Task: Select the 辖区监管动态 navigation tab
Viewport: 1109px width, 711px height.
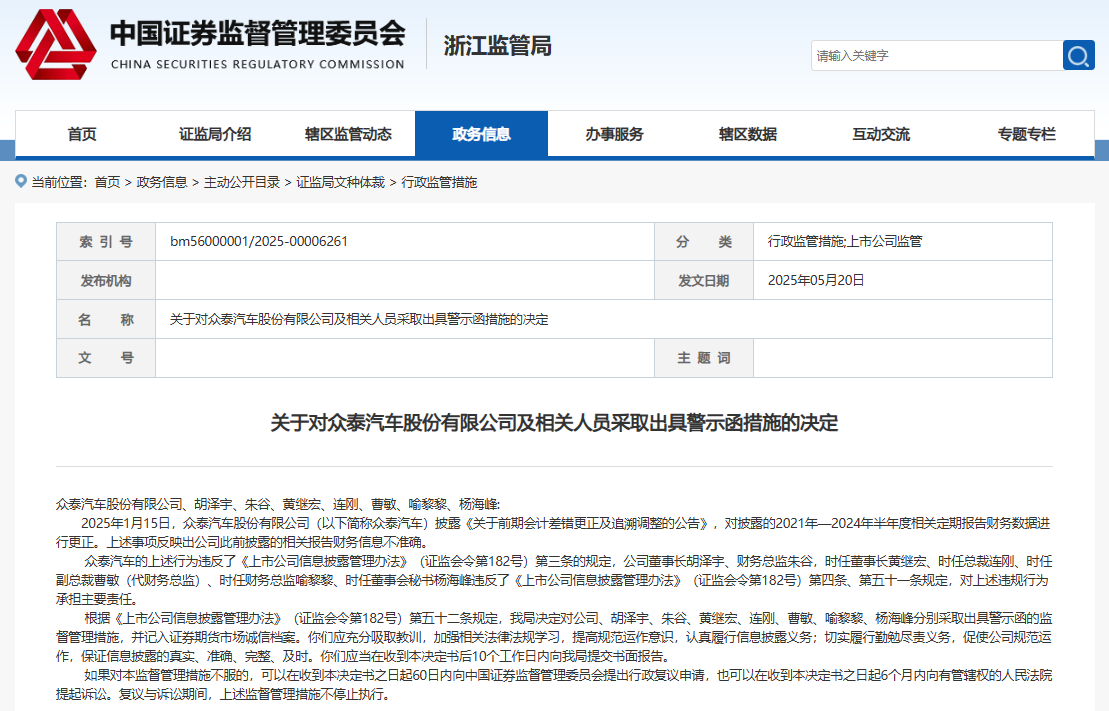Action: pyautogui.click(x=350, y=133)
